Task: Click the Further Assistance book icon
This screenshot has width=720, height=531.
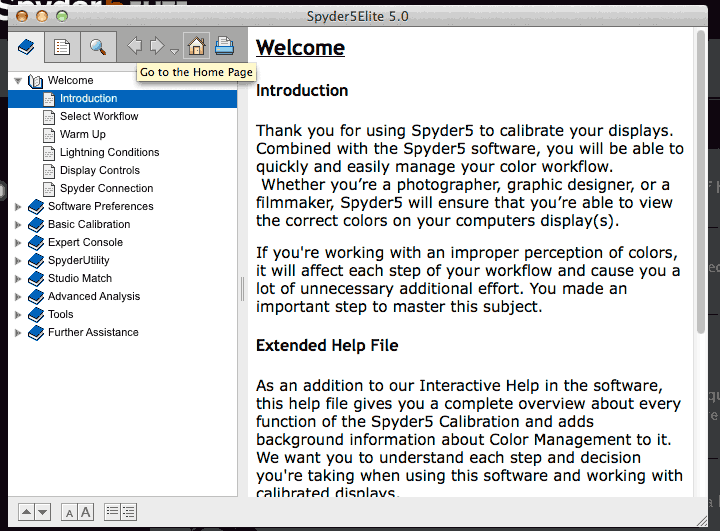Action: [36, 333]
